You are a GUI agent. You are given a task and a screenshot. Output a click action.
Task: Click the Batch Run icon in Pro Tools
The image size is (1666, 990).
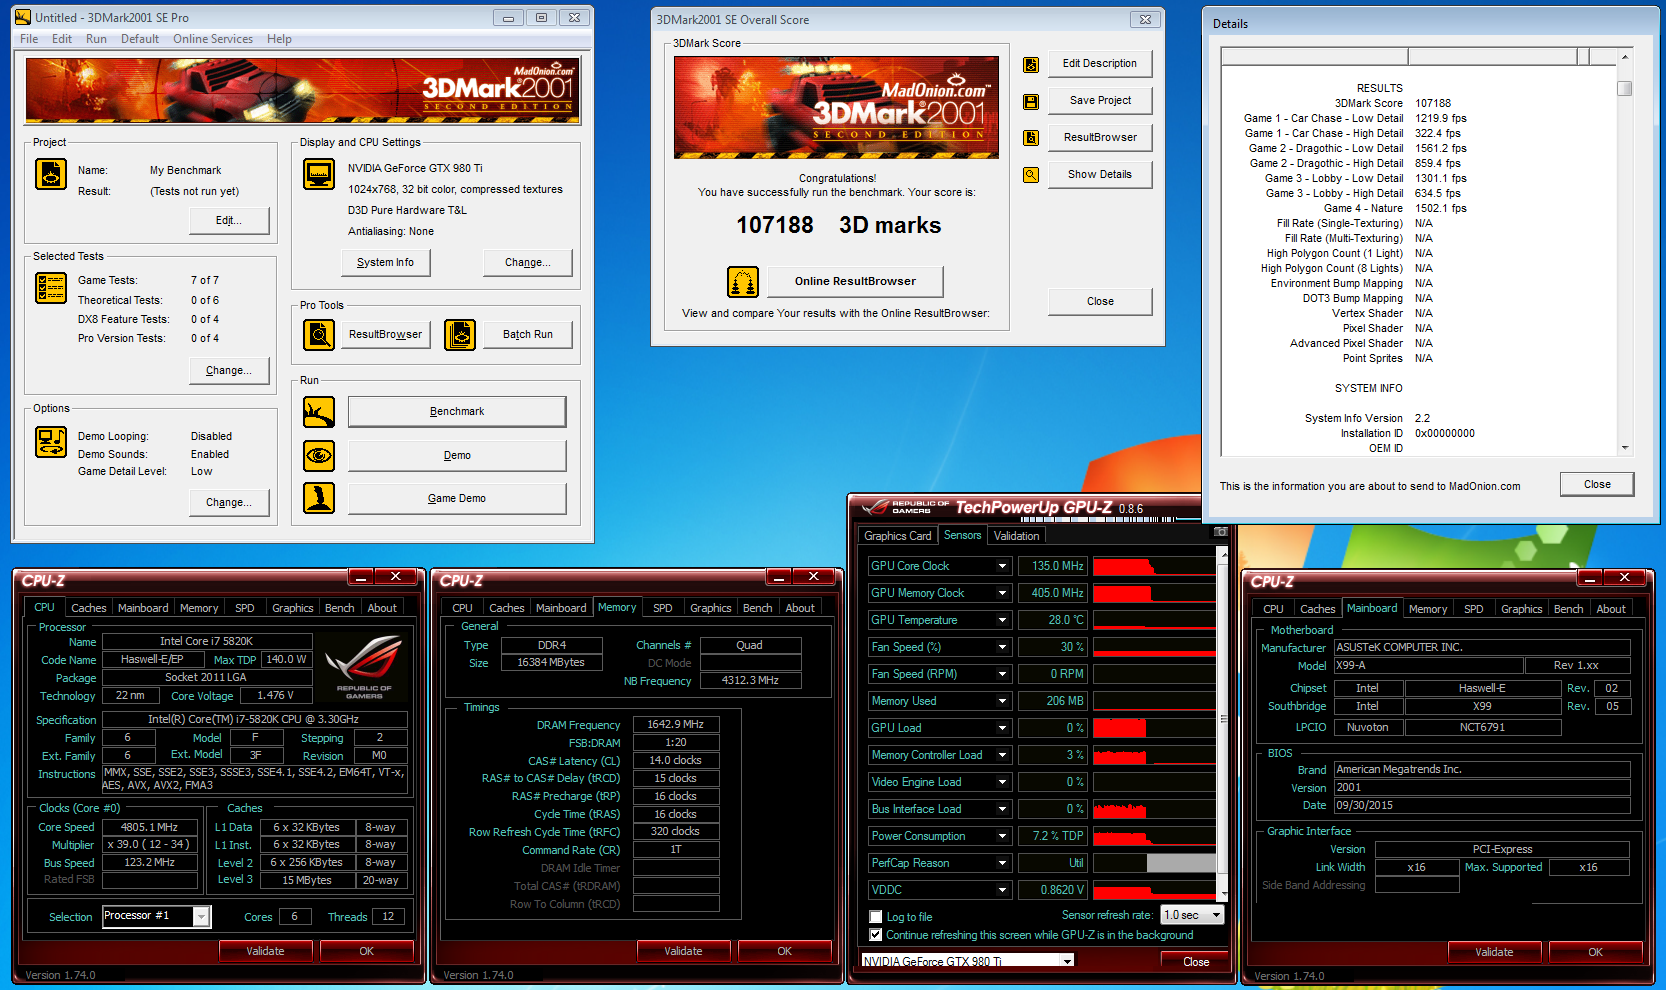point(460,334)
